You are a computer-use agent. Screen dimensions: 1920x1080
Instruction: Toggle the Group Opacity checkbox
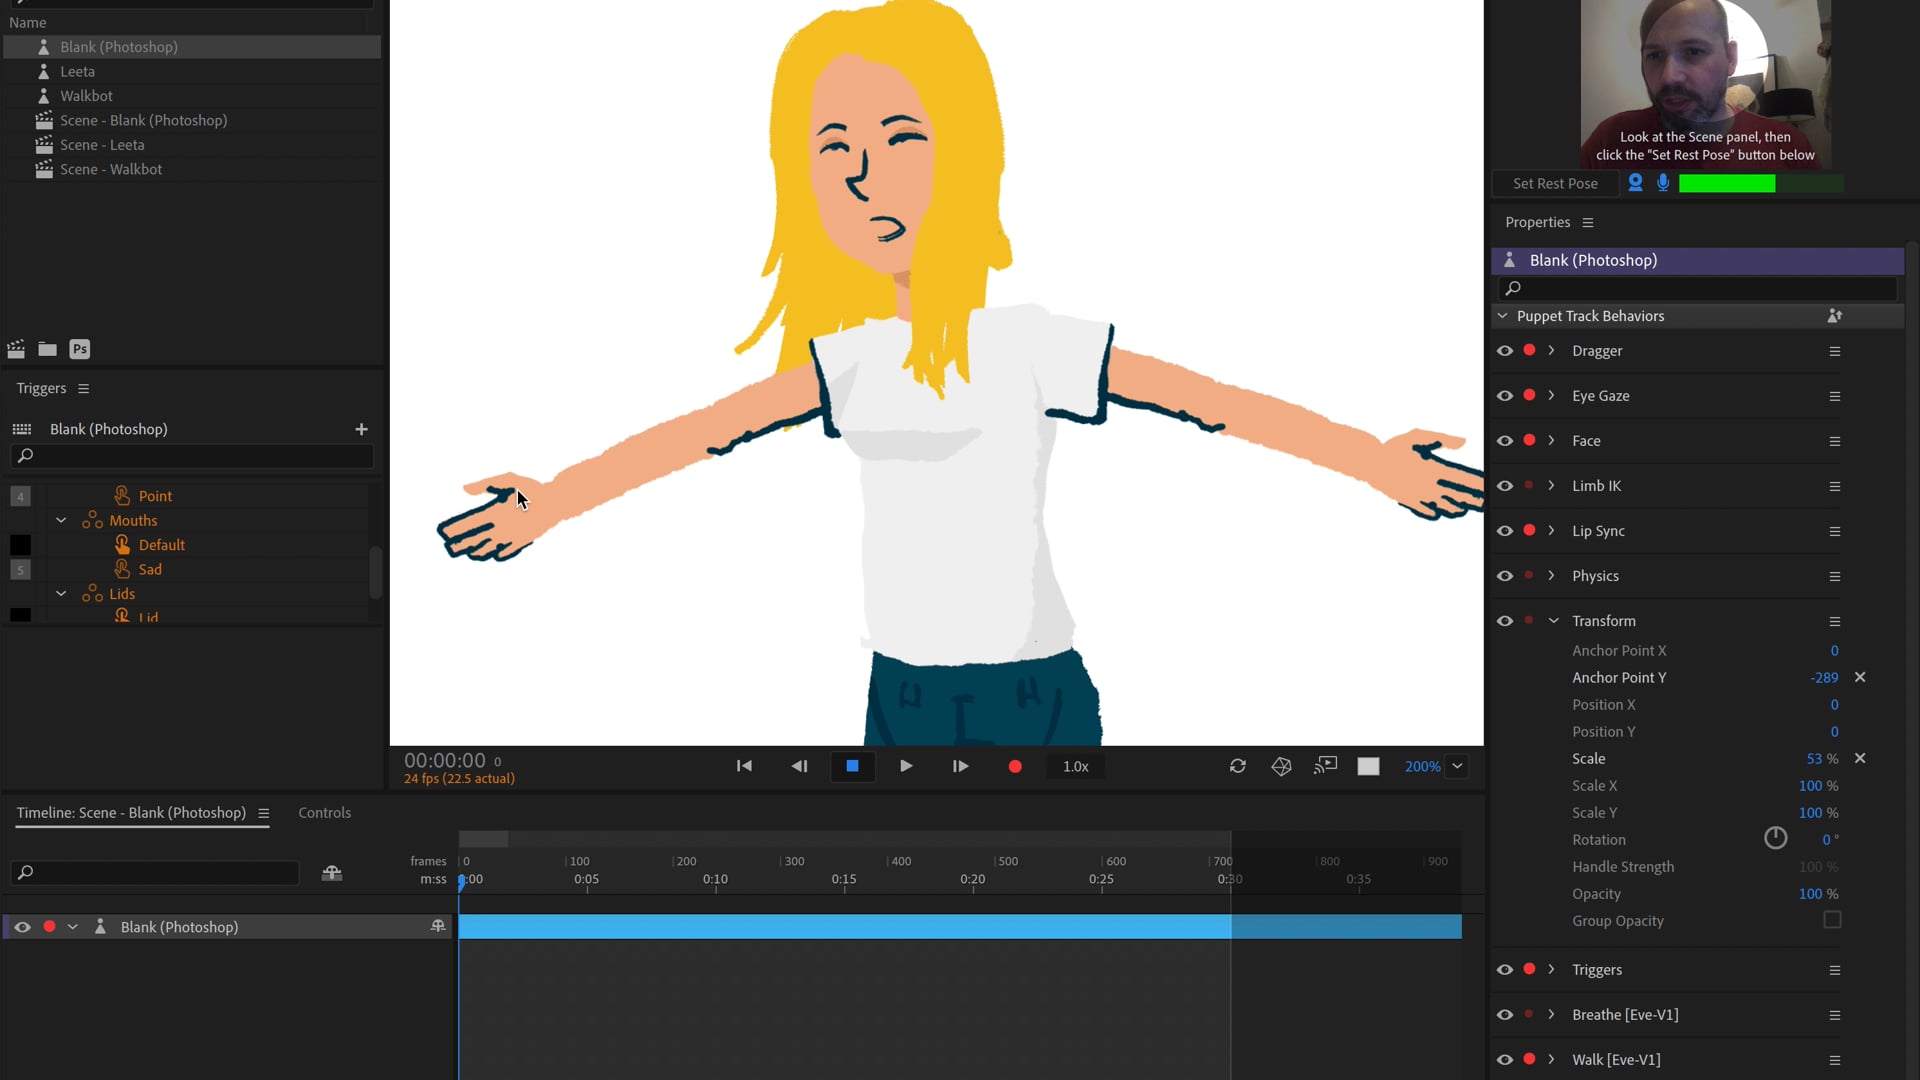click(1833, 920)
